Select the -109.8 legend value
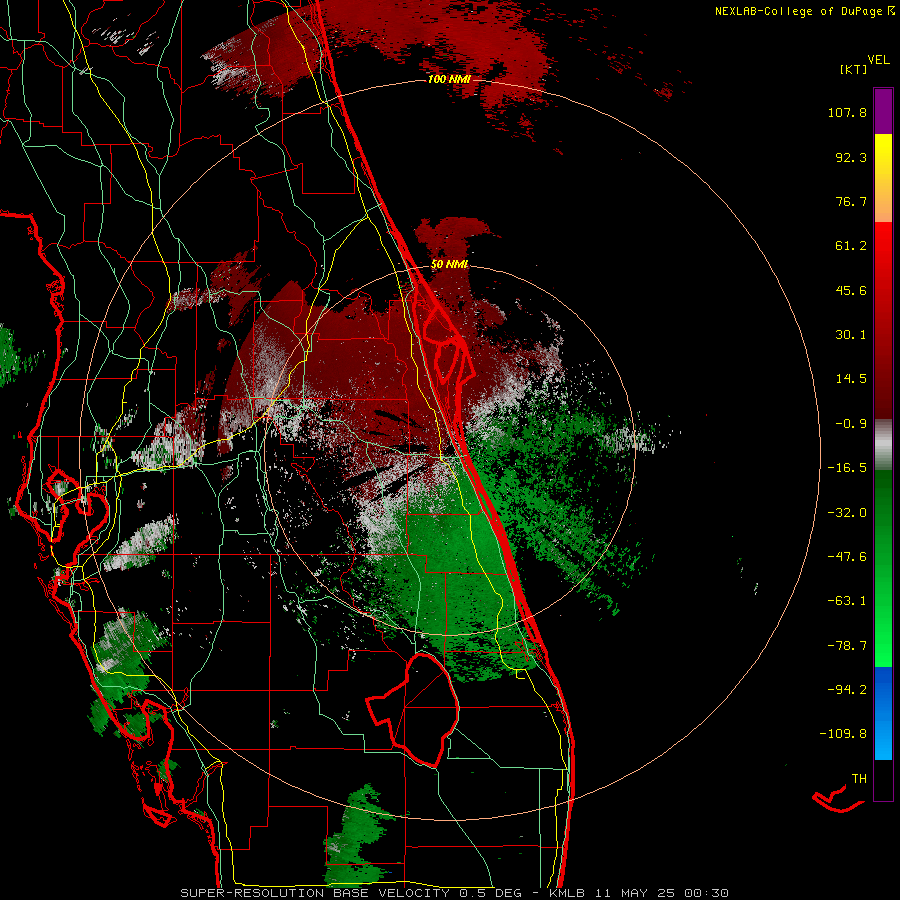This screenshot has width=900, height=900. click(843, 734)
